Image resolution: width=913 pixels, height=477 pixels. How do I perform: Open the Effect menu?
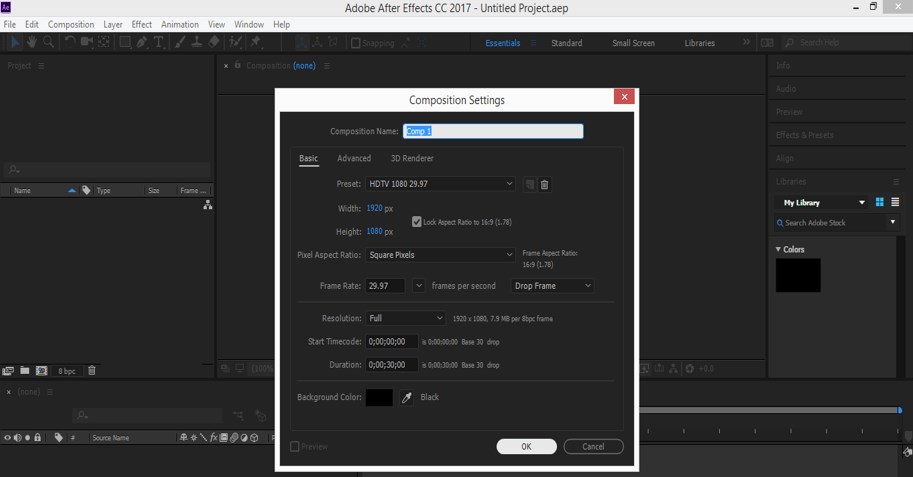click(141, 24)
